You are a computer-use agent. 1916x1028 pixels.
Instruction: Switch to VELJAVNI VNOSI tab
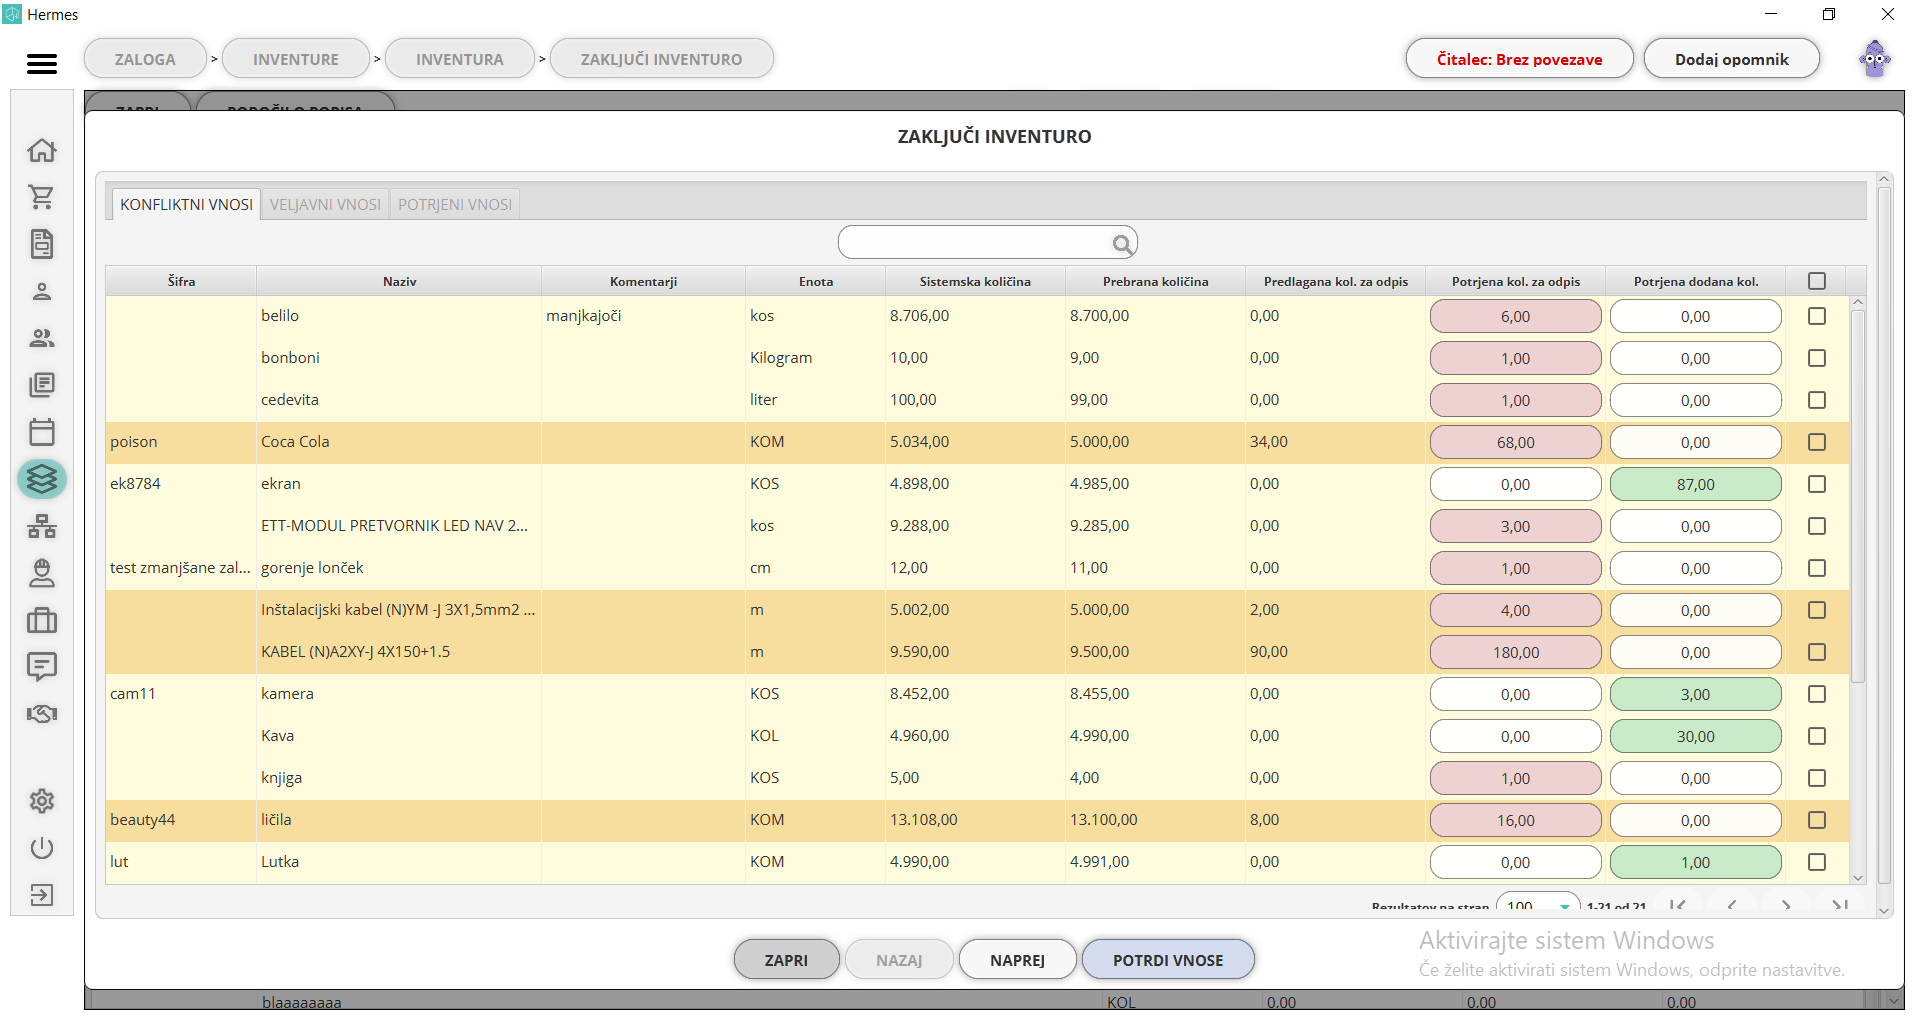tap(325, 204)
